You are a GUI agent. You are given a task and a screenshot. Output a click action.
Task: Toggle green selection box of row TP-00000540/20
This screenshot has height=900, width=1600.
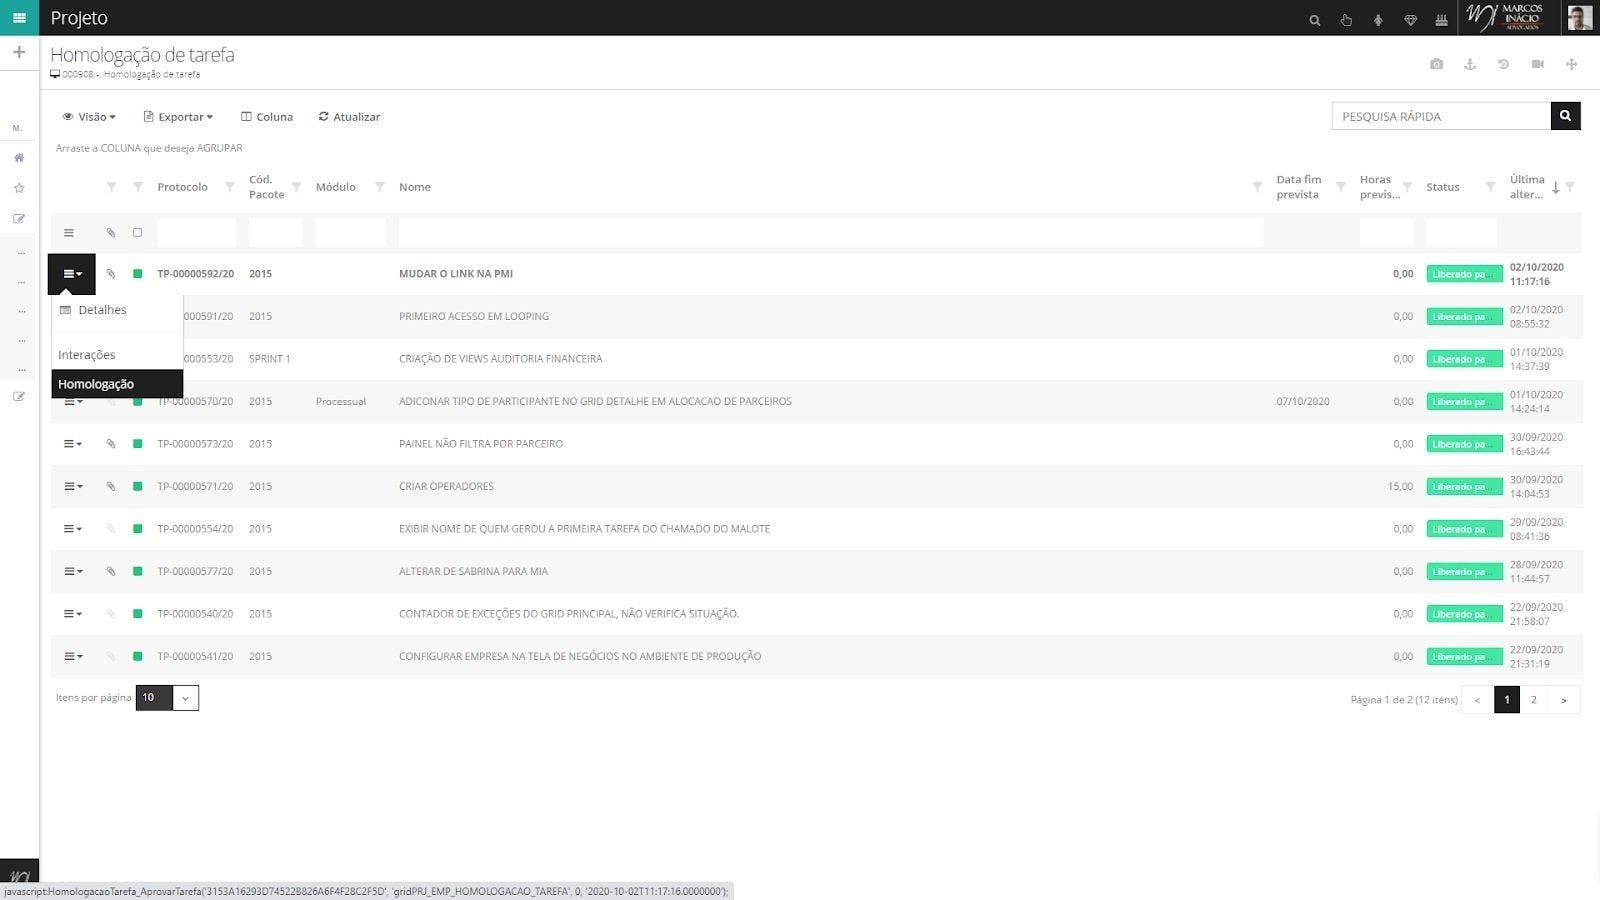[x=138, y=614]
